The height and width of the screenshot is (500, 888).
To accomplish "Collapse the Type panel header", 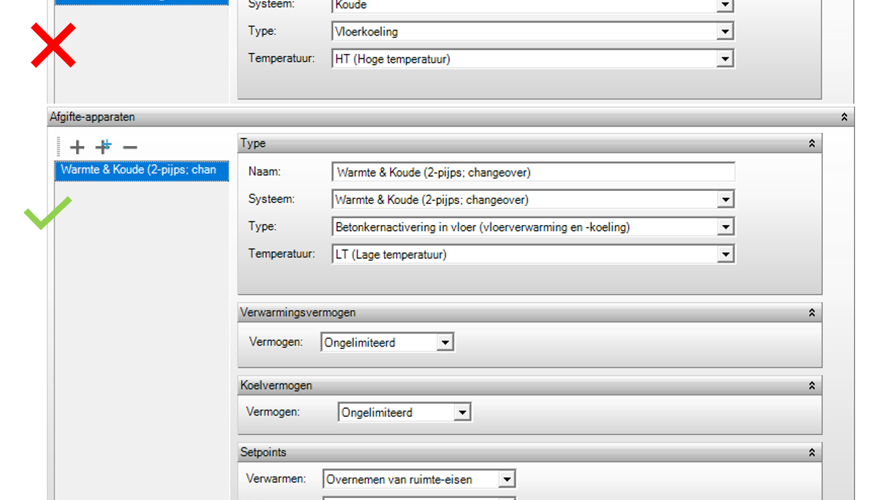I will pos(811,144).
